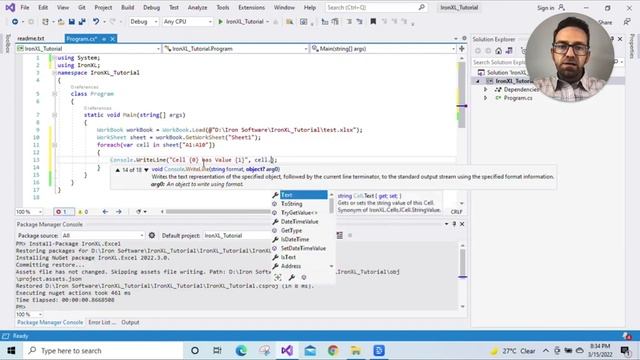
Task: Open Microsoft Edge from the taskbar
Action: [x=241, y=351]
